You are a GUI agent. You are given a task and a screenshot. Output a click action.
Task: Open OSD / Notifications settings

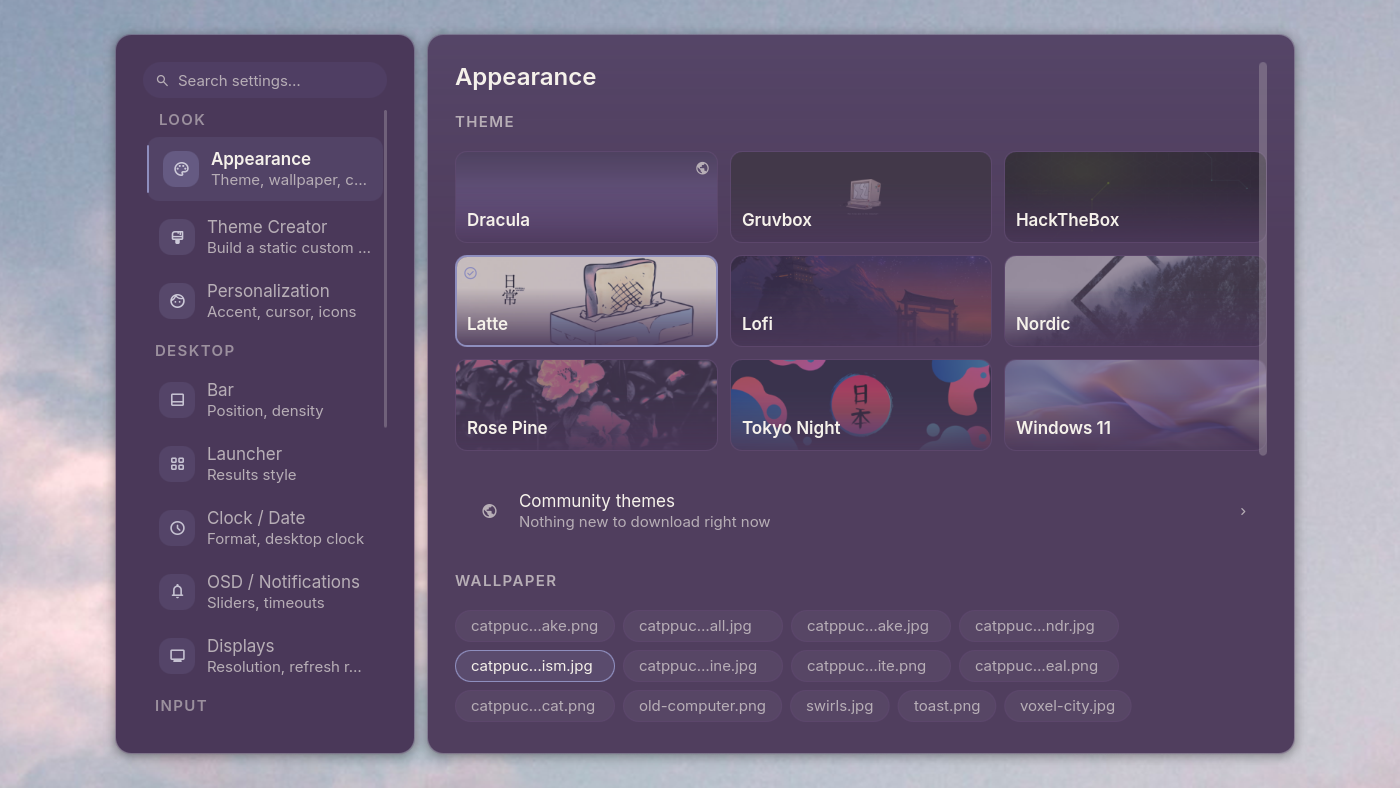click(x=265, y=592)
